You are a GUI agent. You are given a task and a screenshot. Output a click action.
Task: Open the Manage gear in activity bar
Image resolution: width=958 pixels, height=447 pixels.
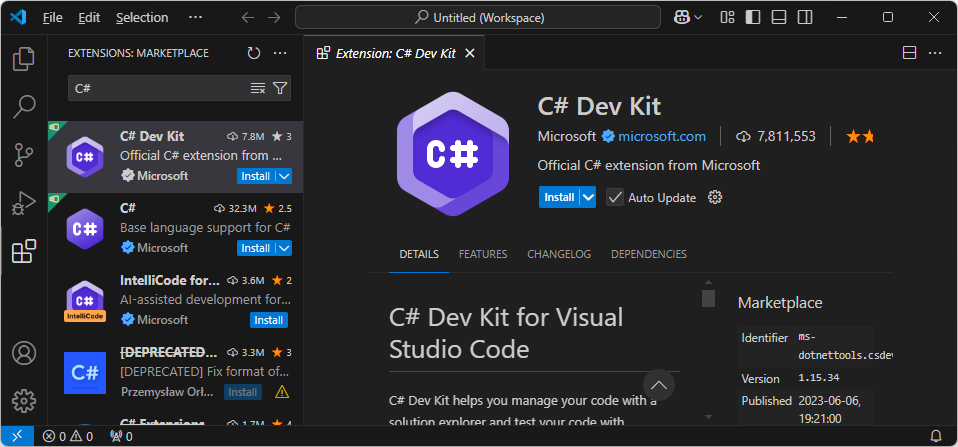point(24,401)
